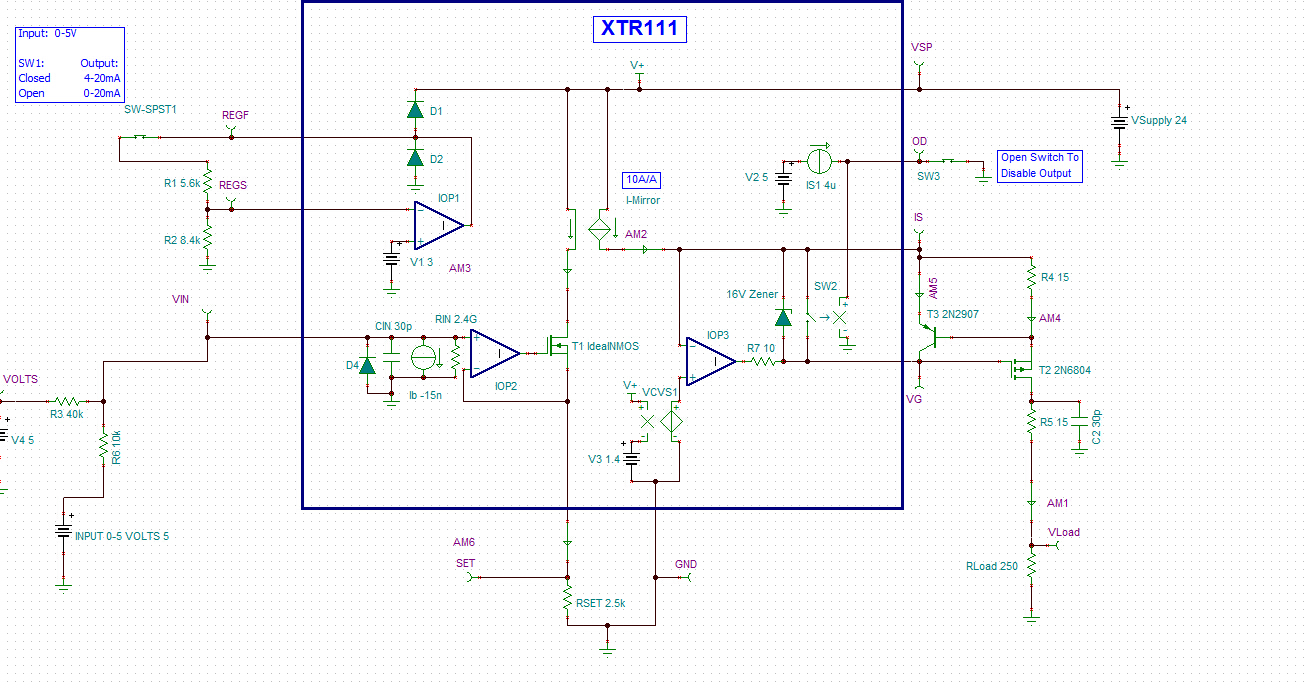
Task: Click the VSP net label
Action: pos(921,47)
